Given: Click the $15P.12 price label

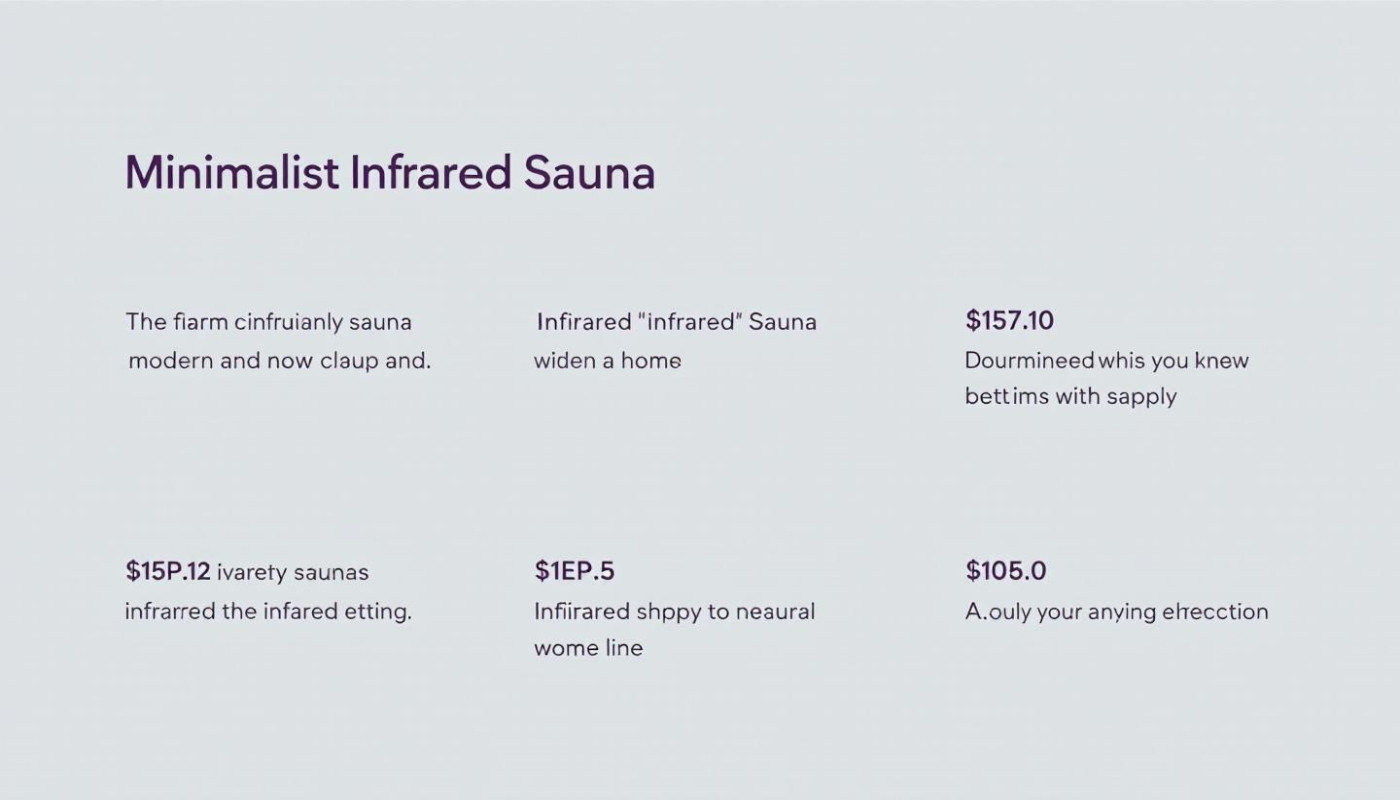Looking at the screenshot, I should tap(167, 572).
